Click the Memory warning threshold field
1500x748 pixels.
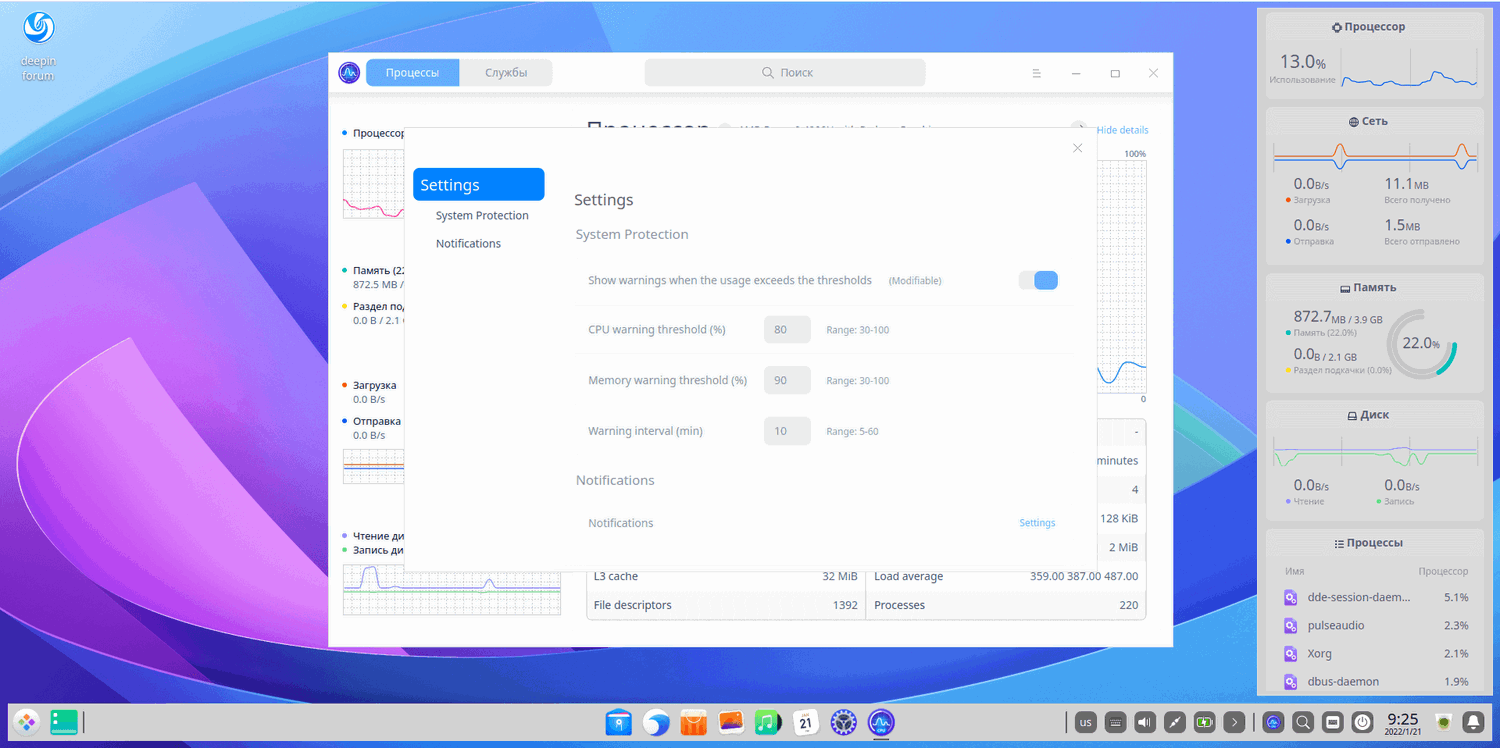coord(787,381)
